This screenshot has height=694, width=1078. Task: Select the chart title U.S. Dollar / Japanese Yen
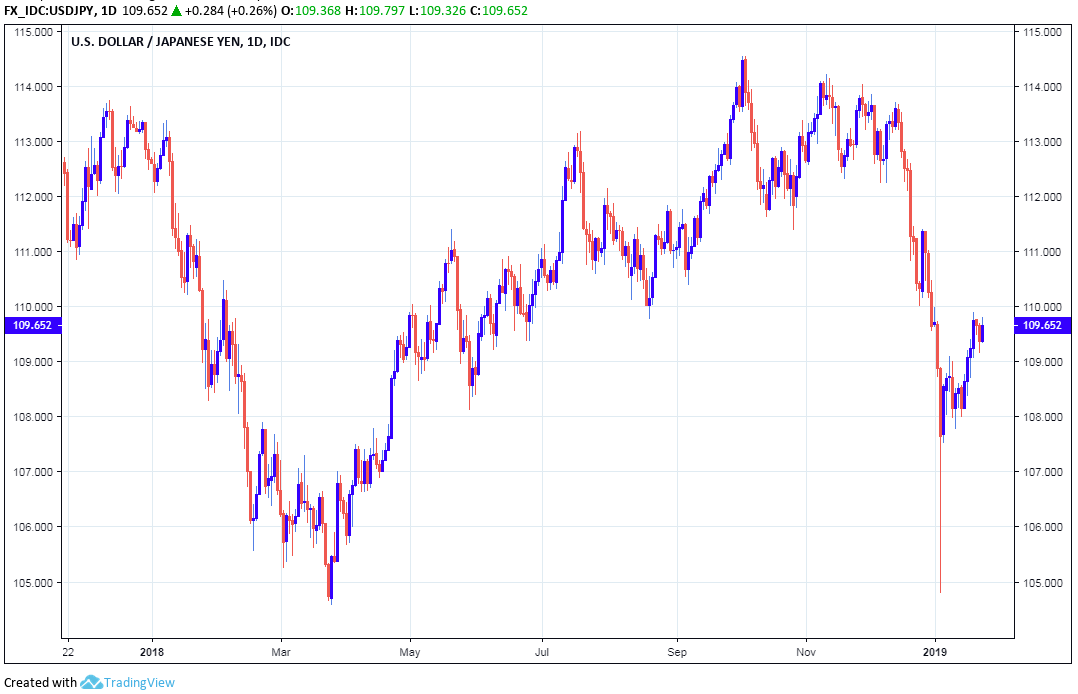(167, 41)
